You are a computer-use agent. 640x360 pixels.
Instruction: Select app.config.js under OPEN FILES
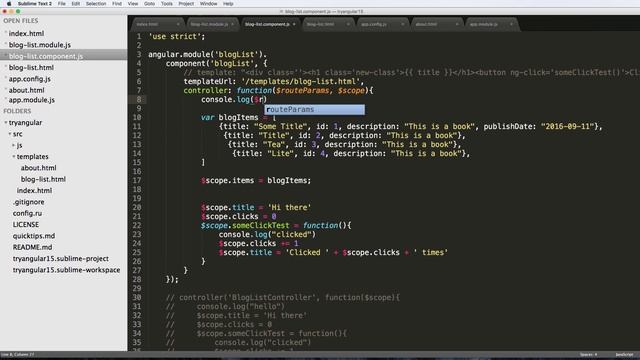tap(30, 79)
